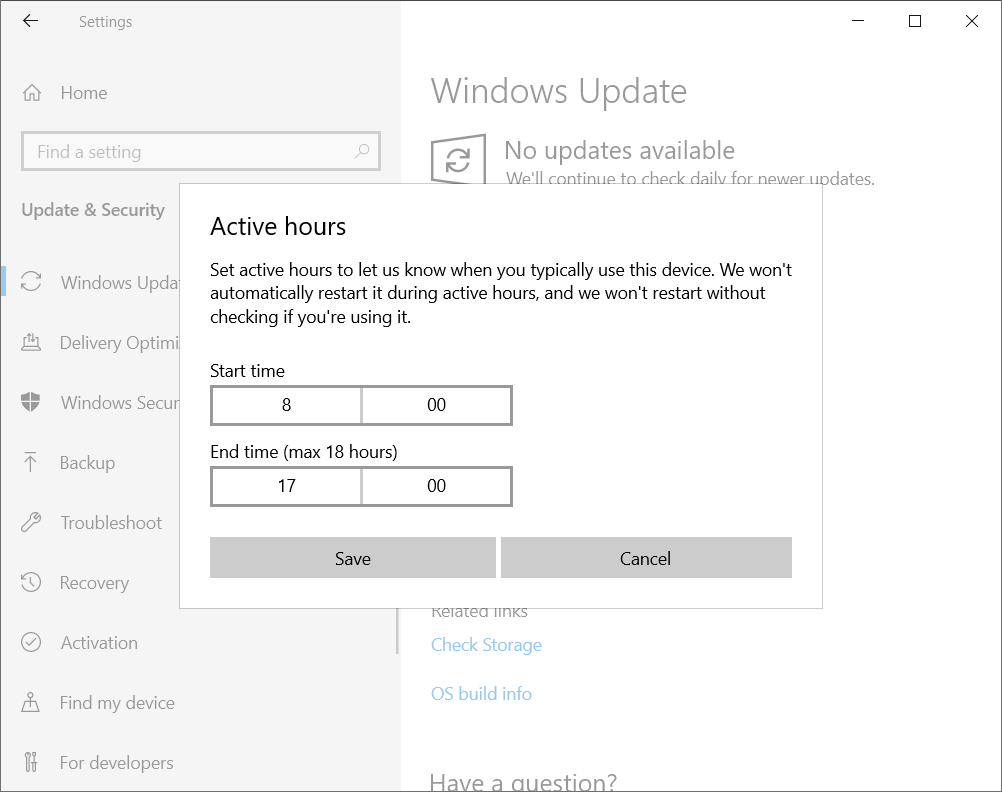Image resolution: width=1002 pixels, height=792 pixels.
Task: Open the Start time hour selector
Action: [286, 405]
